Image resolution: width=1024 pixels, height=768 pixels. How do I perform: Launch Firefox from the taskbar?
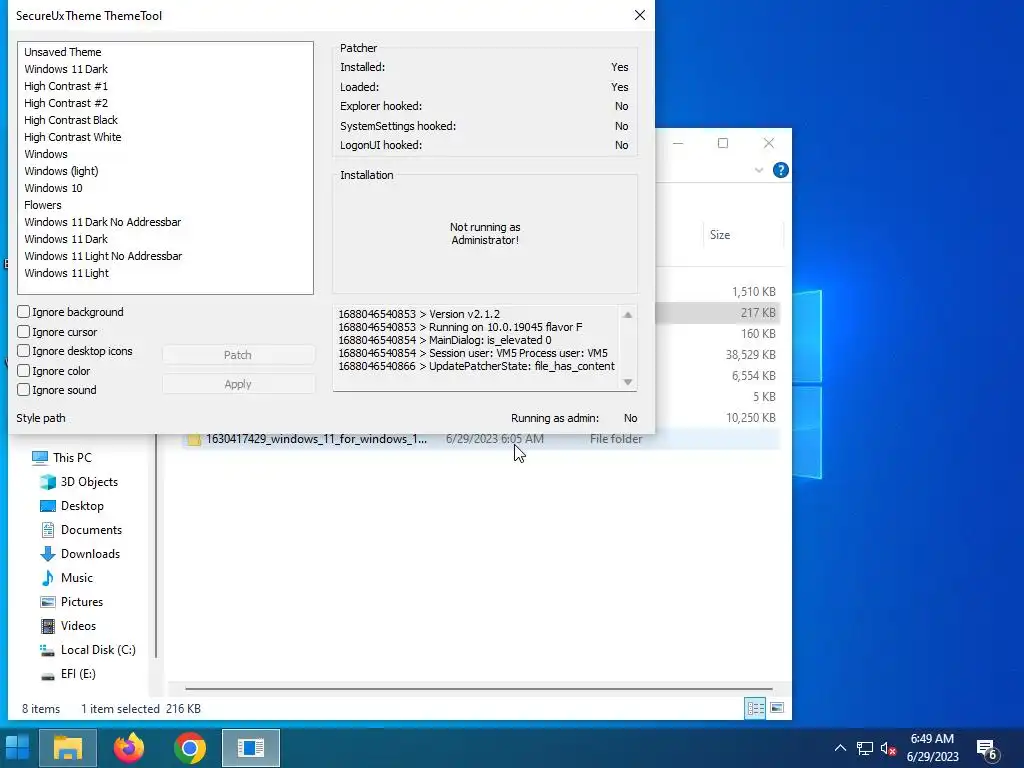[129, 748]
